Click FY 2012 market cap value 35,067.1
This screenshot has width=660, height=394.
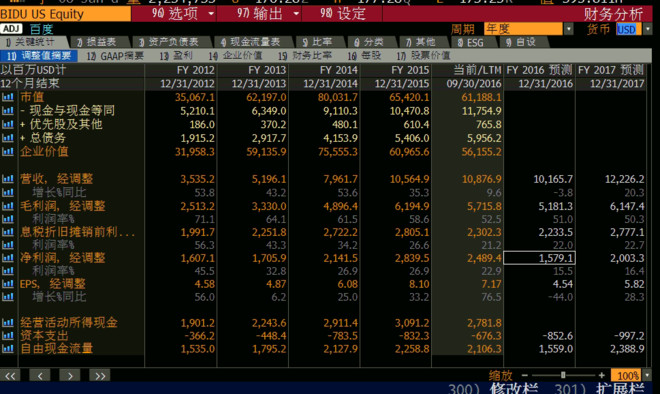click(195, 97)
